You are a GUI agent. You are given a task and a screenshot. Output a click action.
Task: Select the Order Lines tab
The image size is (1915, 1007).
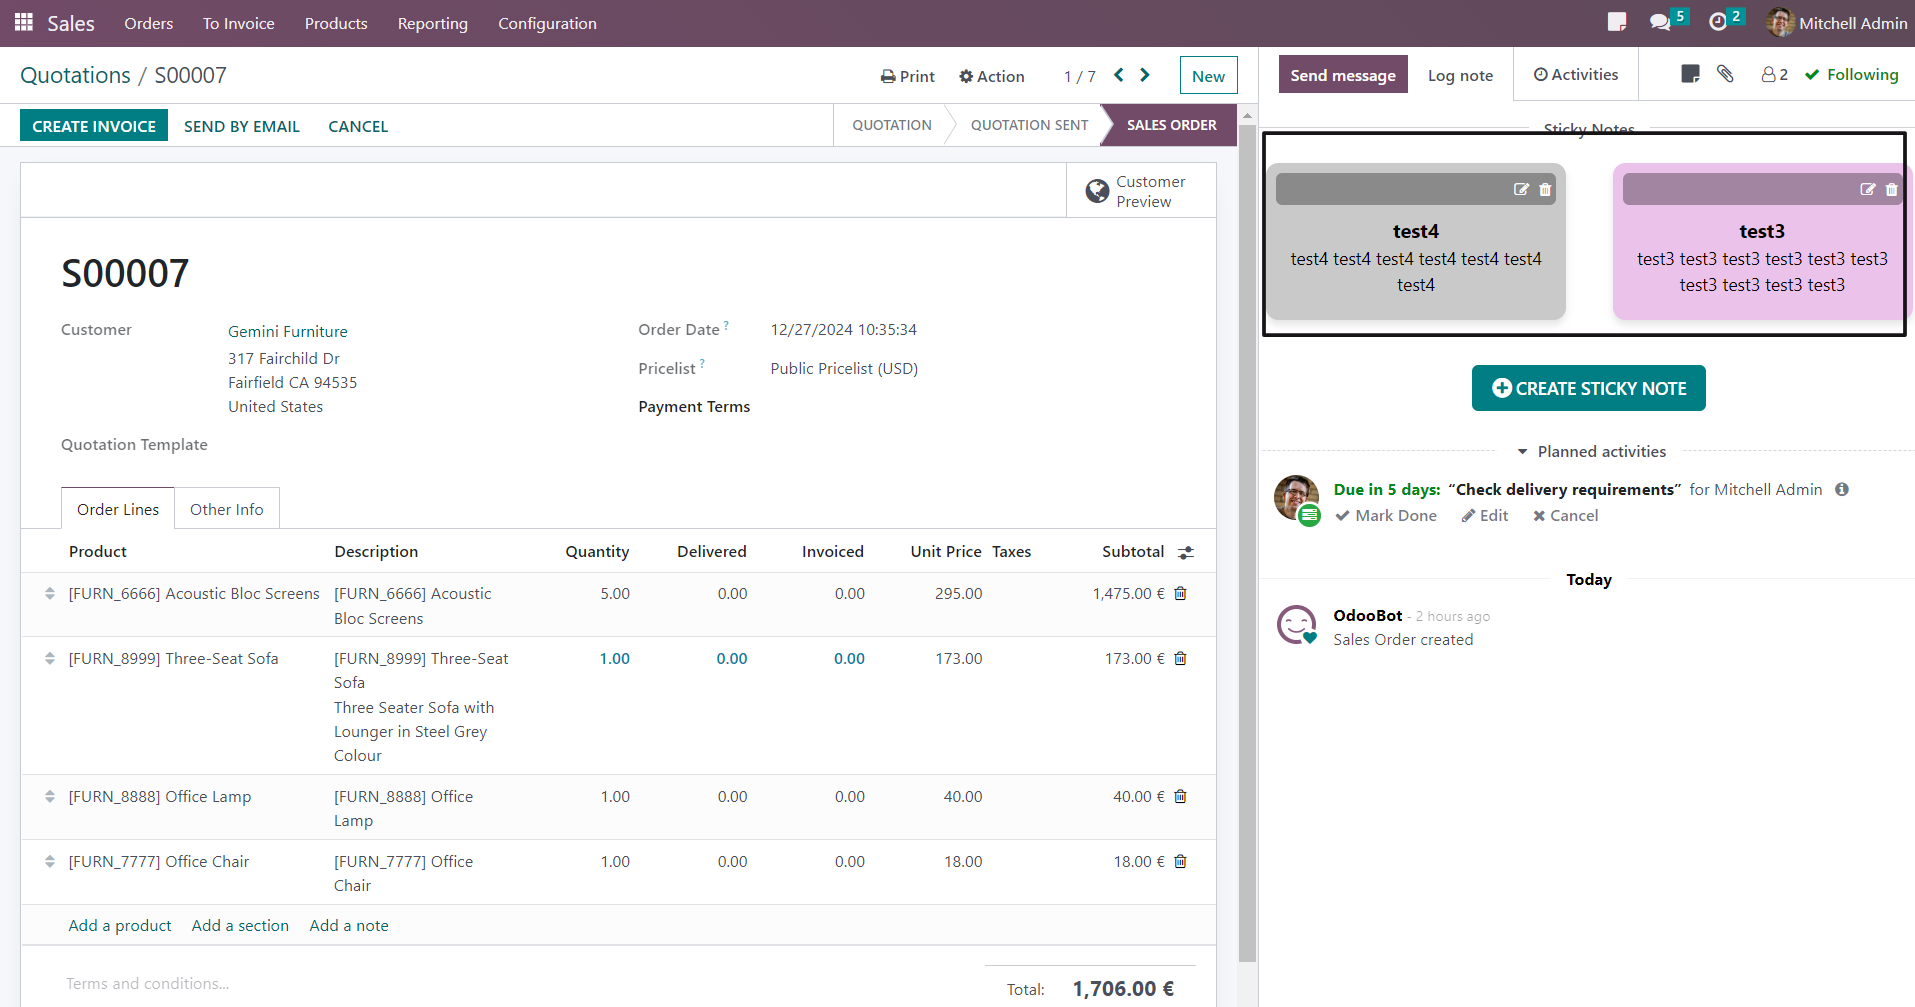pyautogui.click(x=118, y=509)
